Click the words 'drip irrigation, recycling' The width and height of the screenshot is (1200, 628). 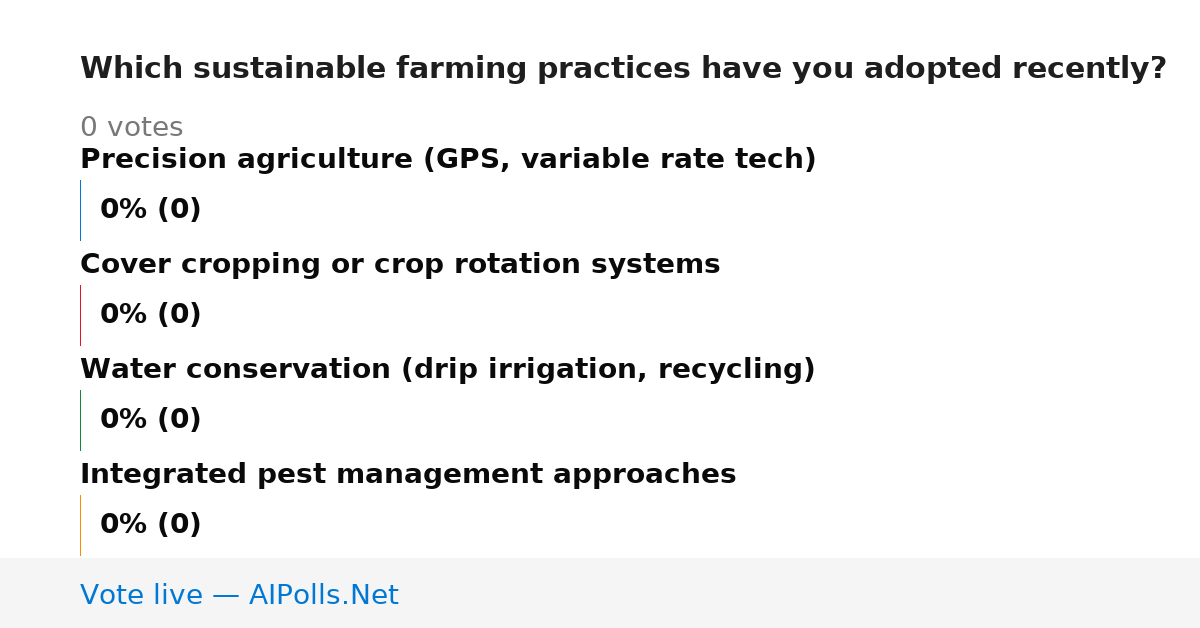(x=608, y=370)
